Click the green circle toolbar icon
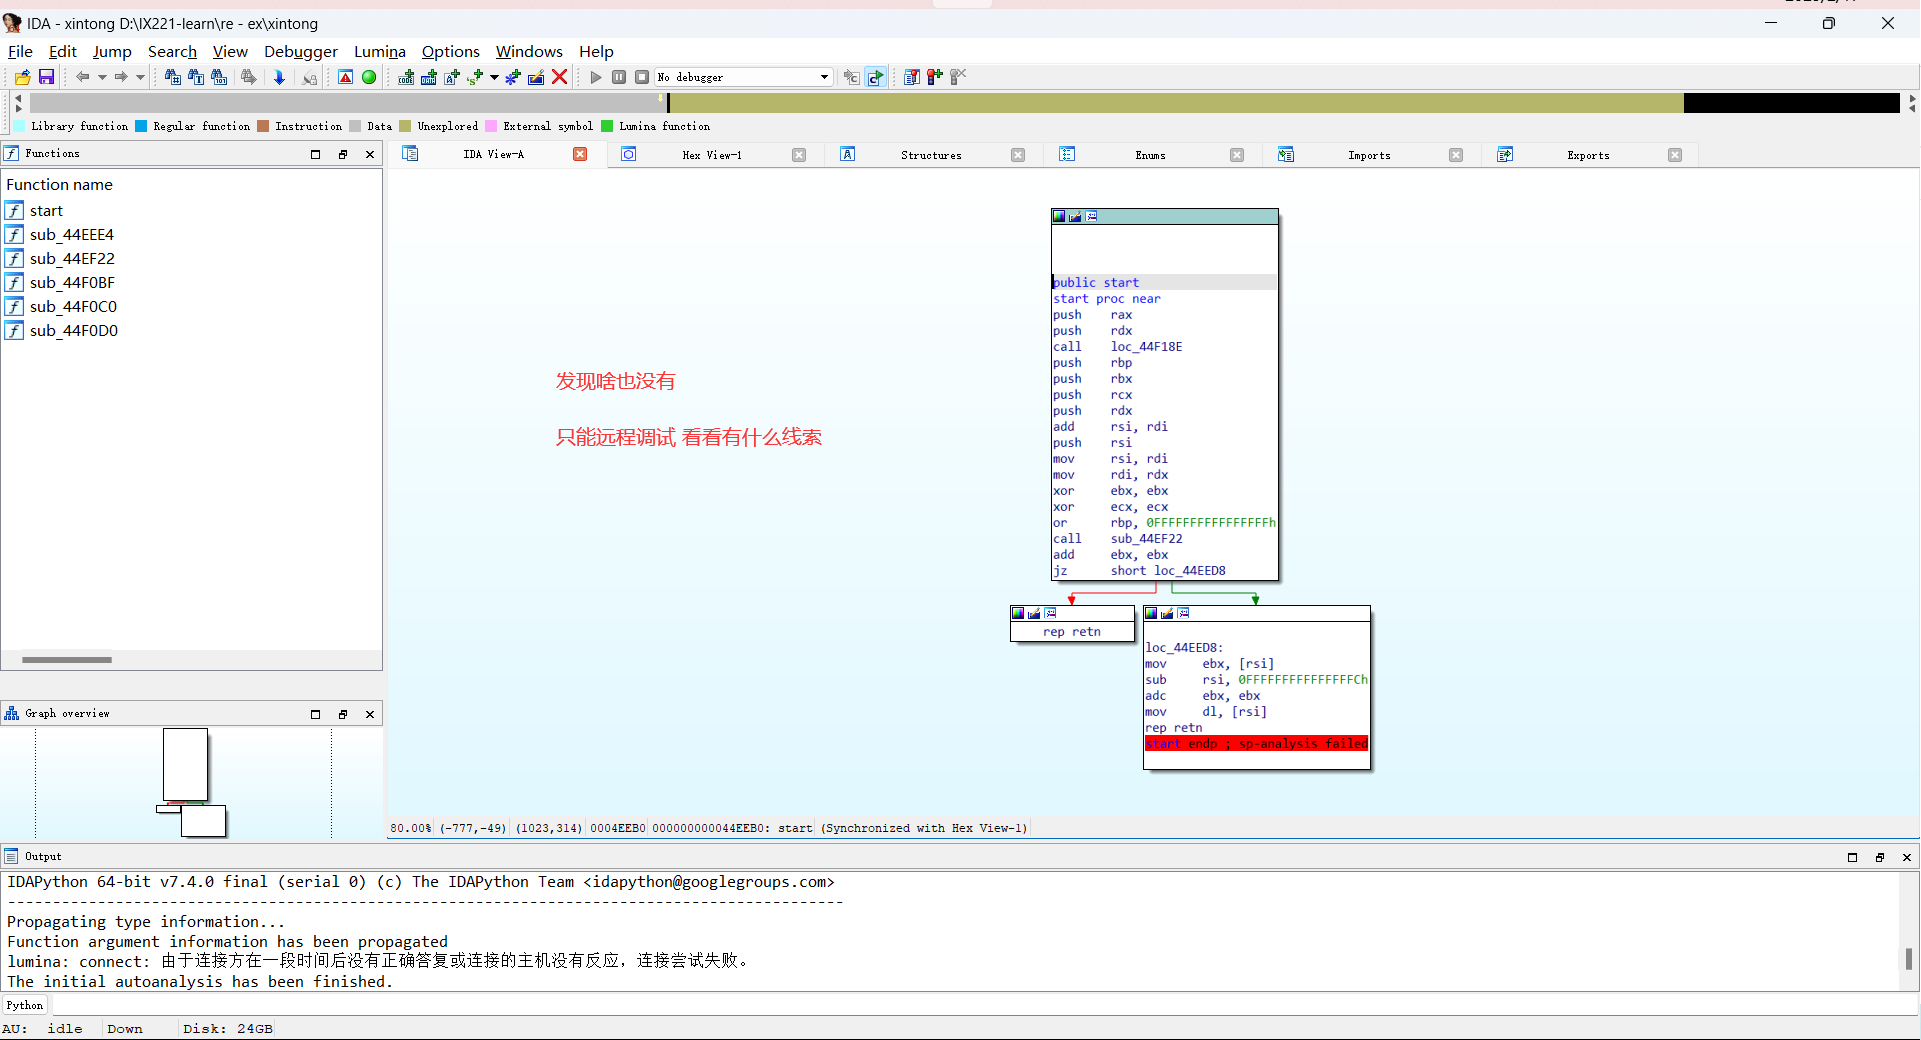Viewport: 1921px width, 1040px height. pyautogui.click(x=369, y=77)
